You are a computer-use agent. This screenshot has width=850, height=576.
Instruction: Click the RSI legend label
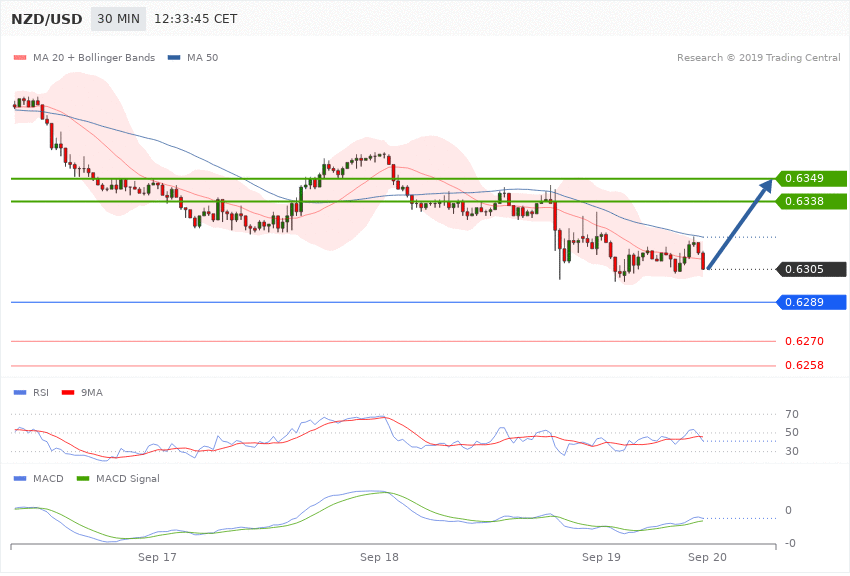tap(41, 392)
